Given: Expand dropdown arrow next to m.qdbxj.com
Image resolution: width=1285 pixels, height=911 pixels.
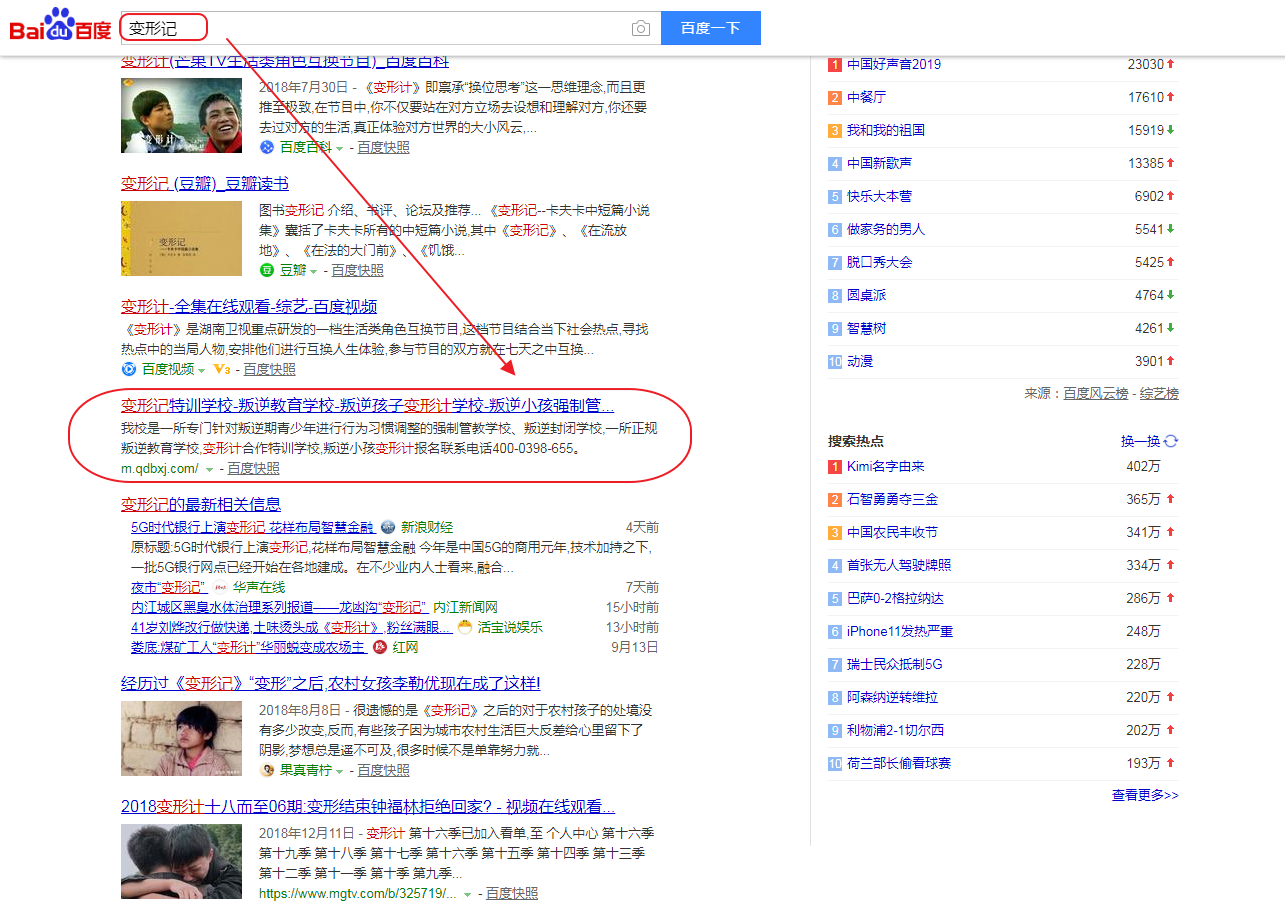Looking at the screenshot, I should pyautogui.click(x=209, y=469).
